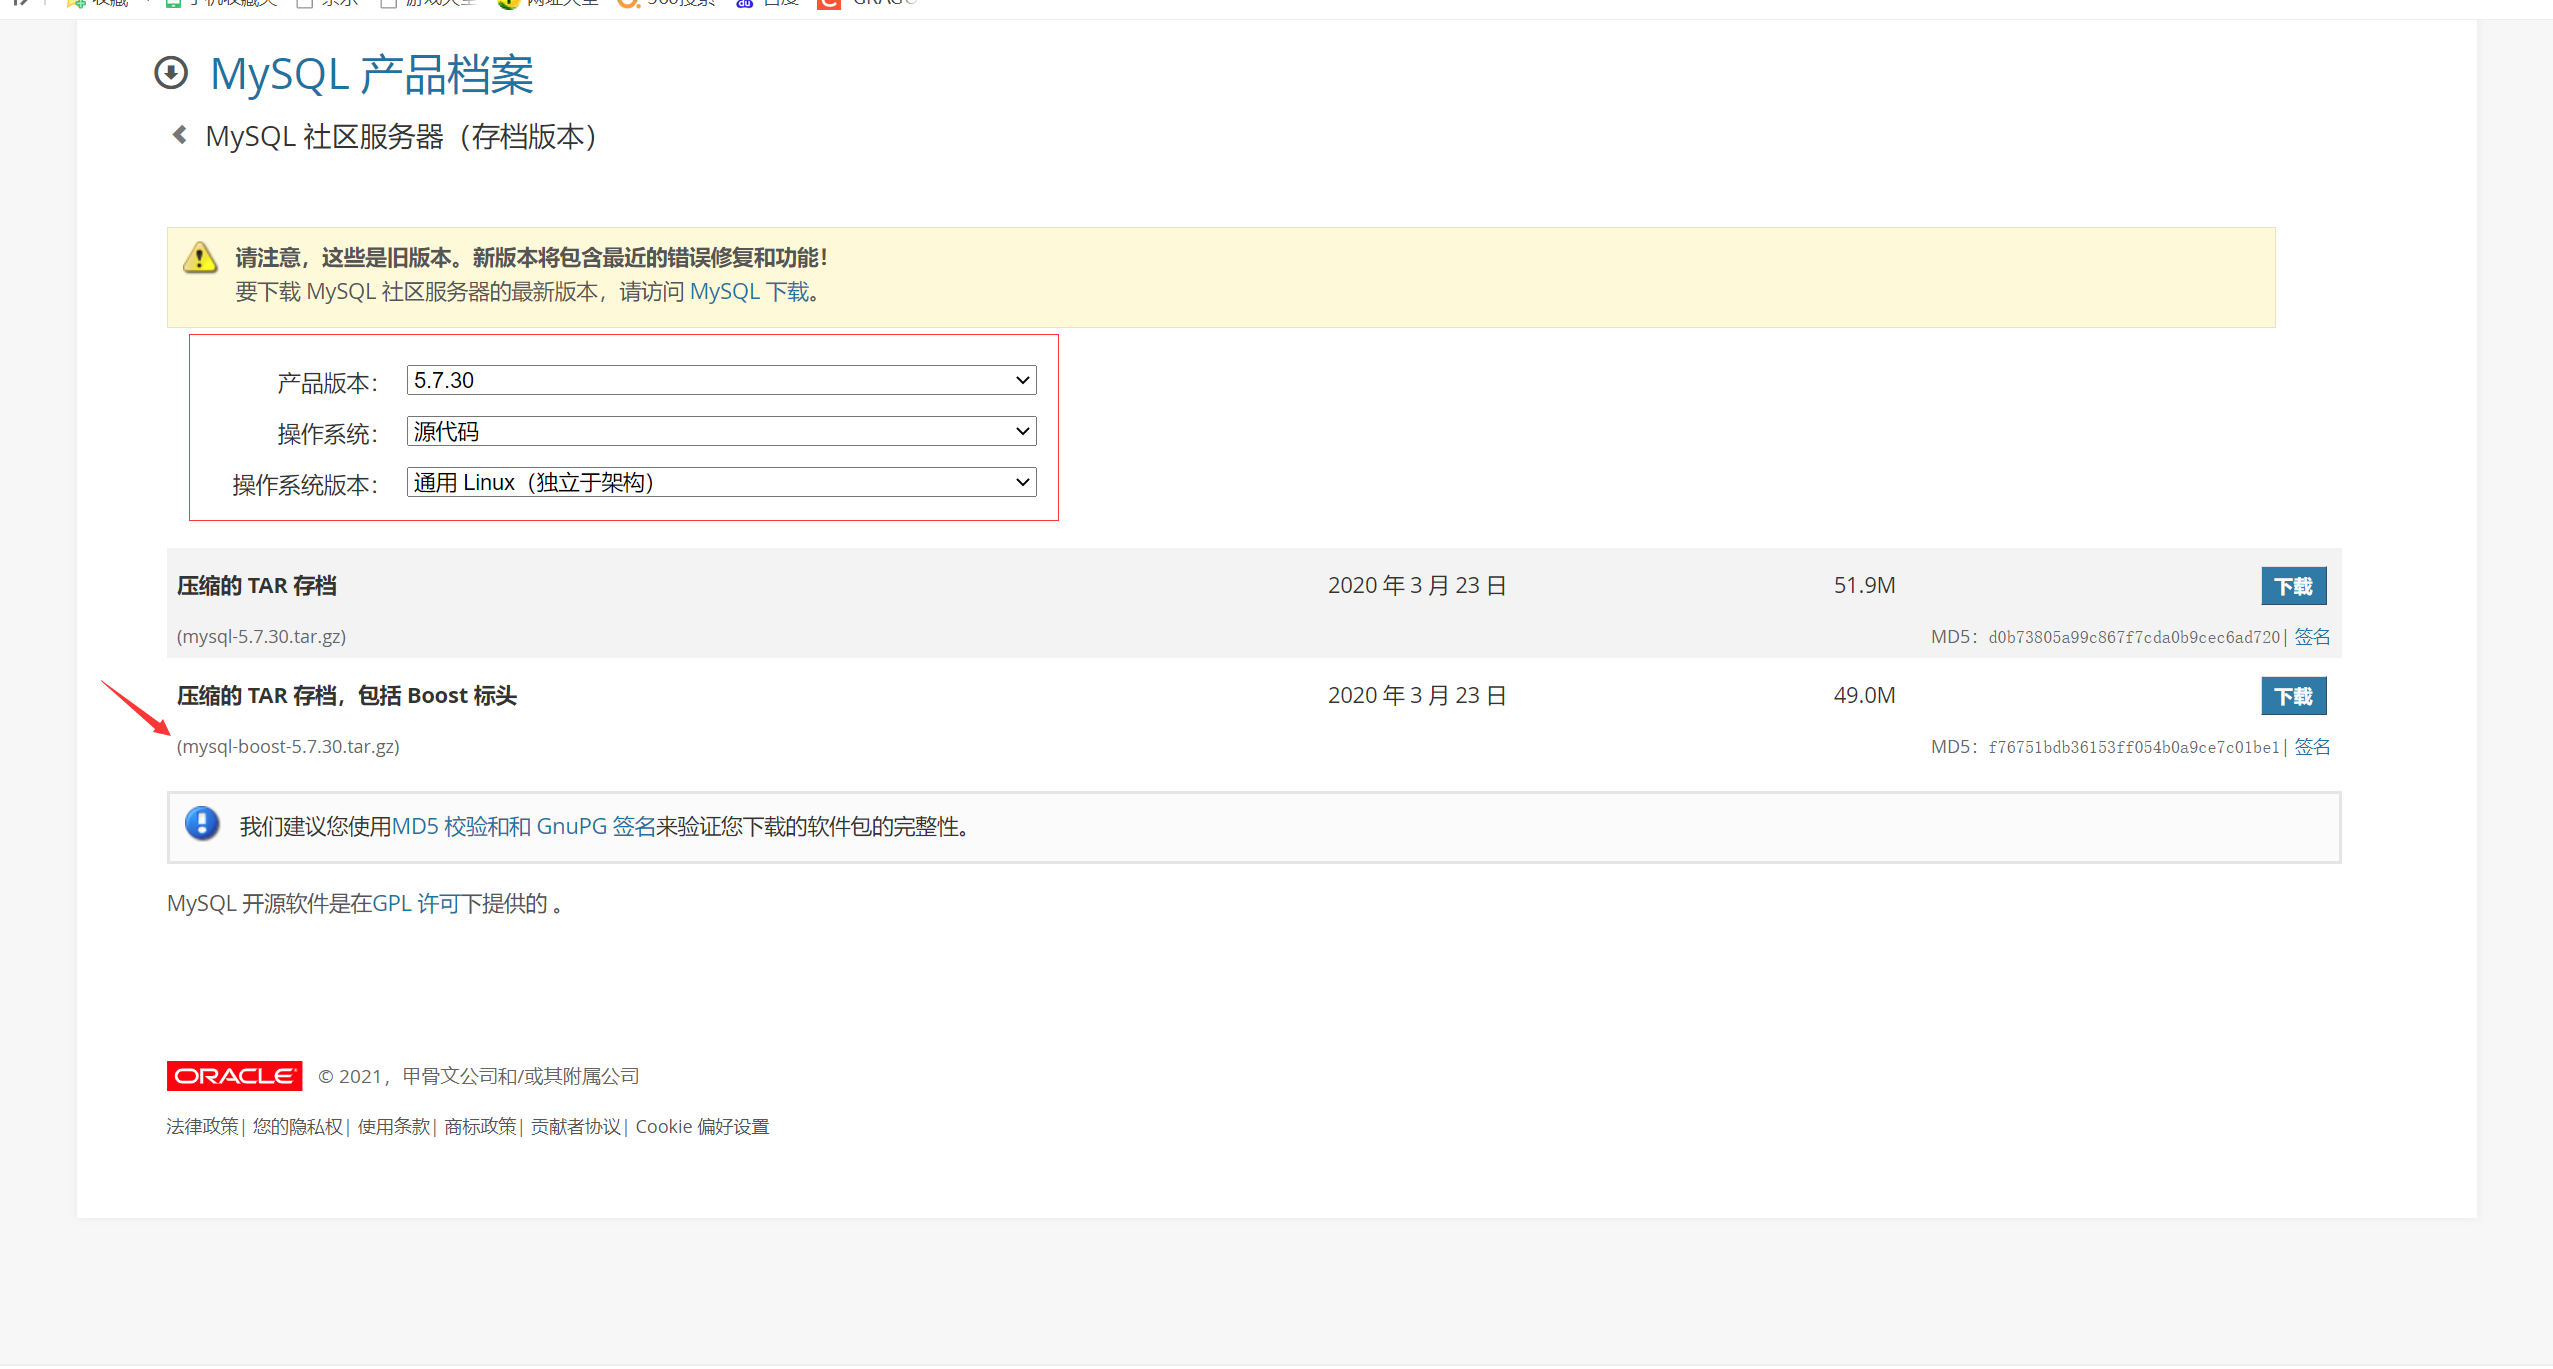Open the 签名 link for mysql-5.7.30.tar.gz
This screenshot has height=1369, width=2553.
pyautogui.click(x=2312, y=637)
